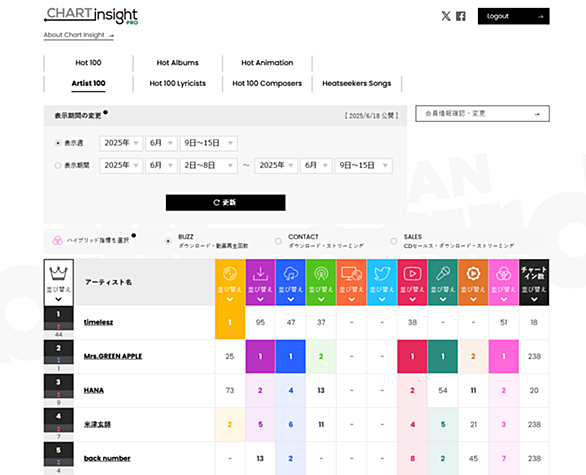Click the yellow rank 1 cell for timelesz
Screen dimensions: 586x475
(230, 322)
